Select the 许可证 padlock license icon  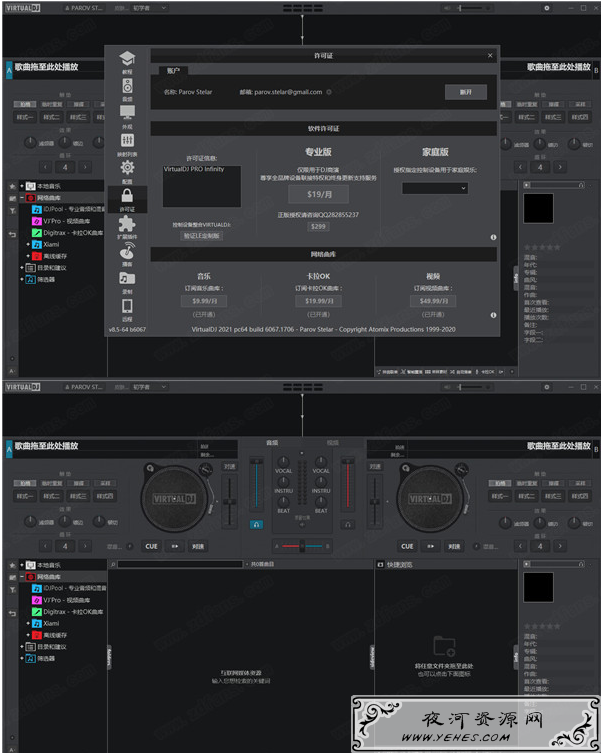[x=127, y=195]
